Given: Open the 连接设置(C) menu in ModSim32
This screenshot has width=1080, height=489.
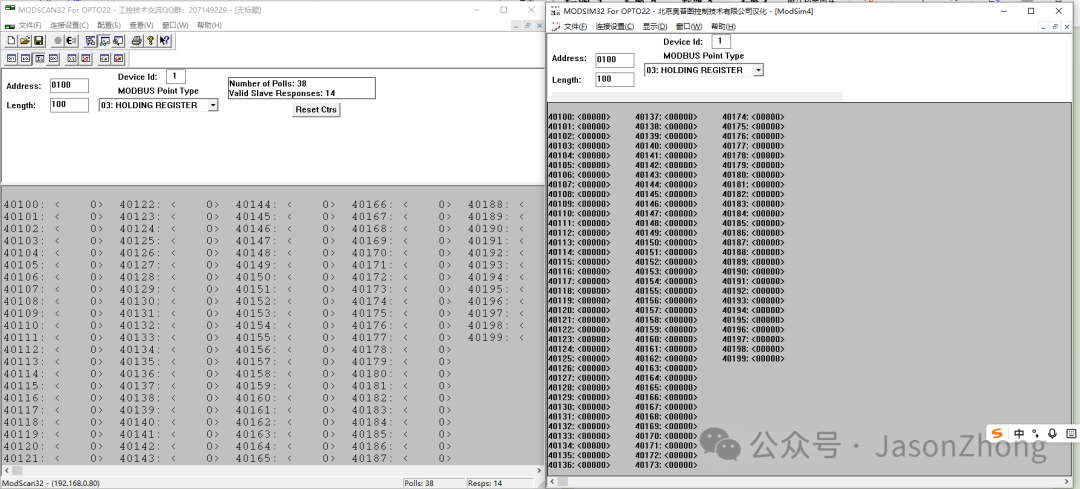Looking at the screenshot, I should (x=614, y=27).
